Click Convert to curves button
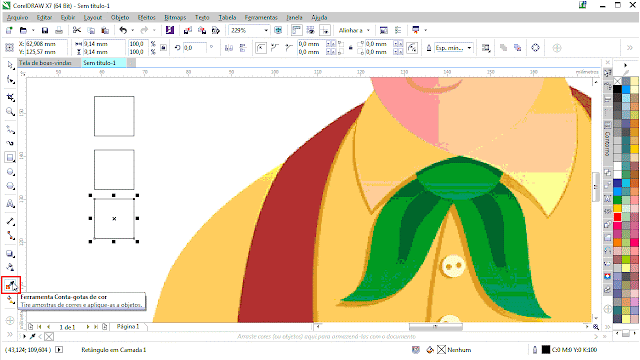Image resolution: width=640 pixels, height=360 pixels. click(x=536, y=48)
